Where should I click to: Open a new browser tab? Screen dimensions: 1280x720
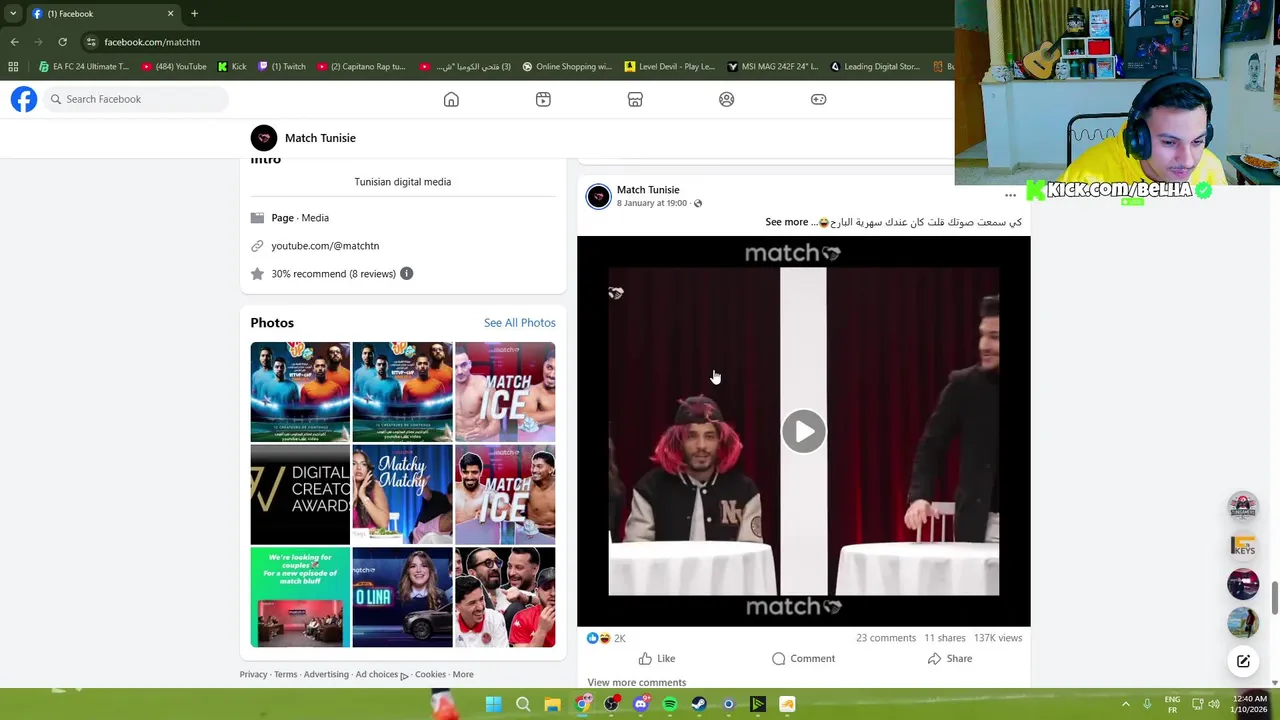tap(194, 14)
